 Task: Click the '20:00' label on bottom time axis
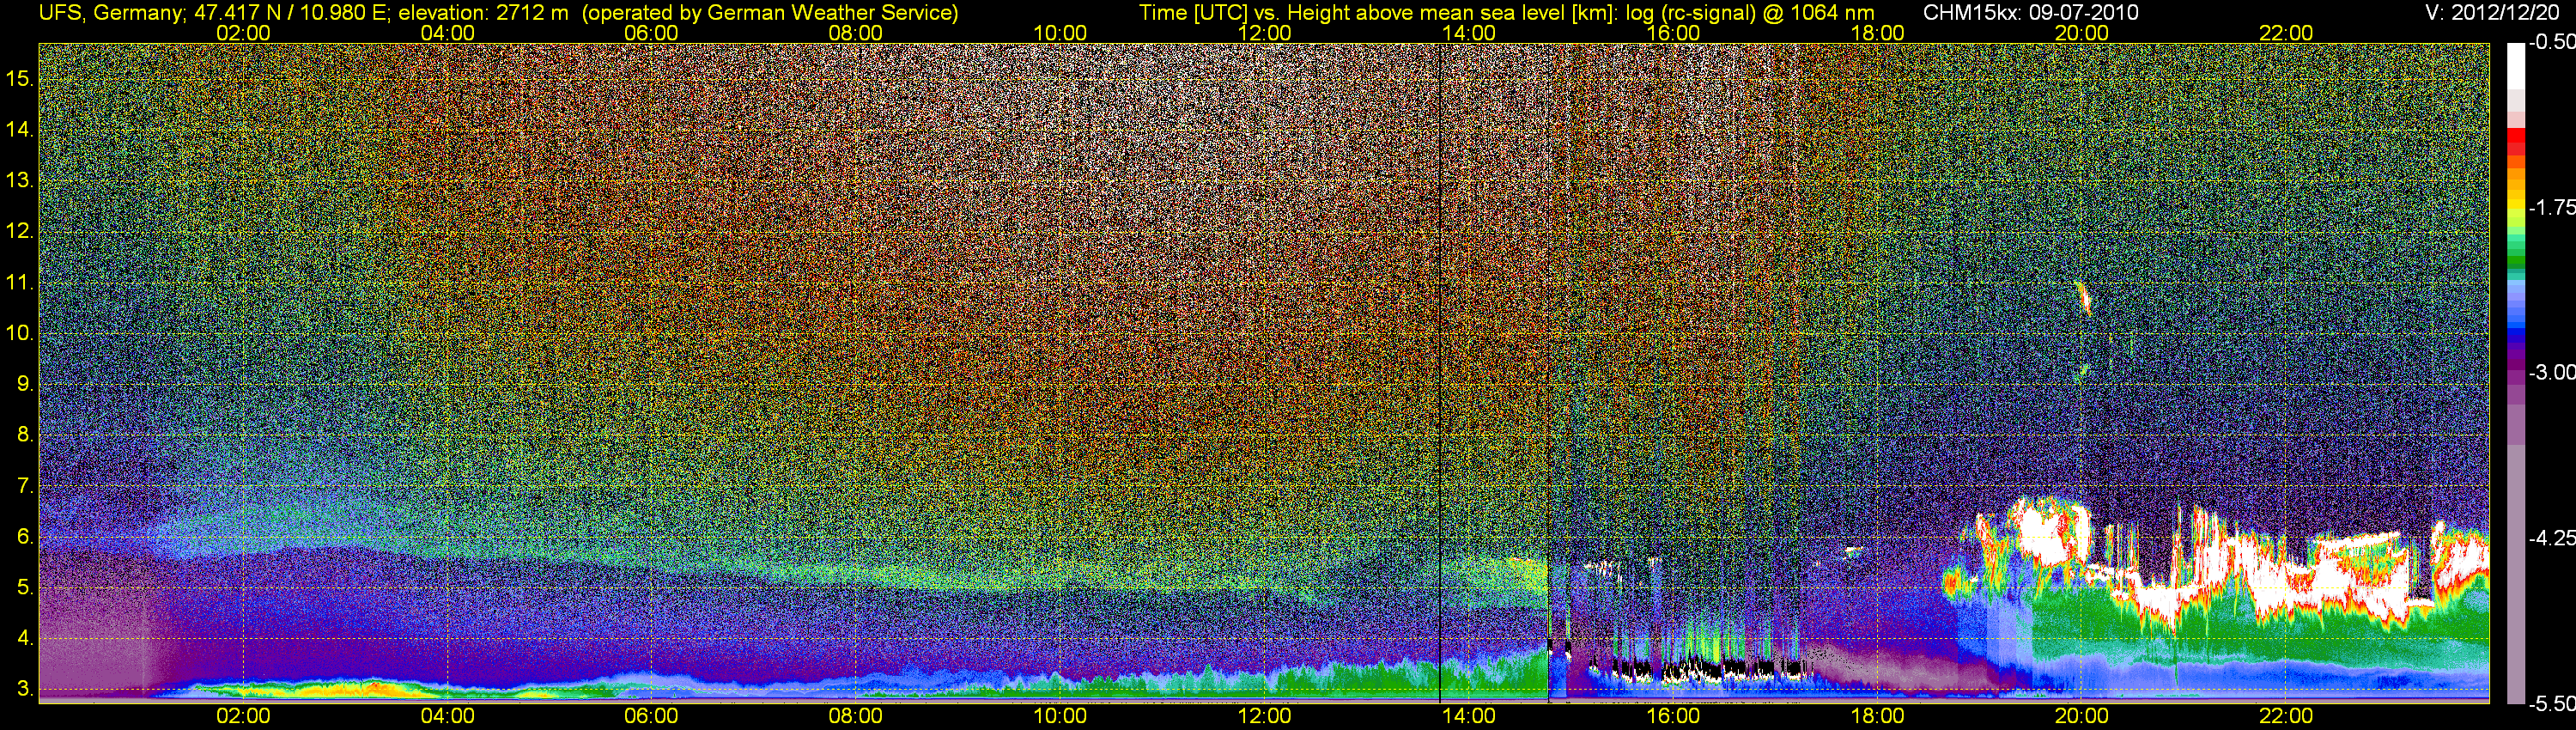(2082, 716)
